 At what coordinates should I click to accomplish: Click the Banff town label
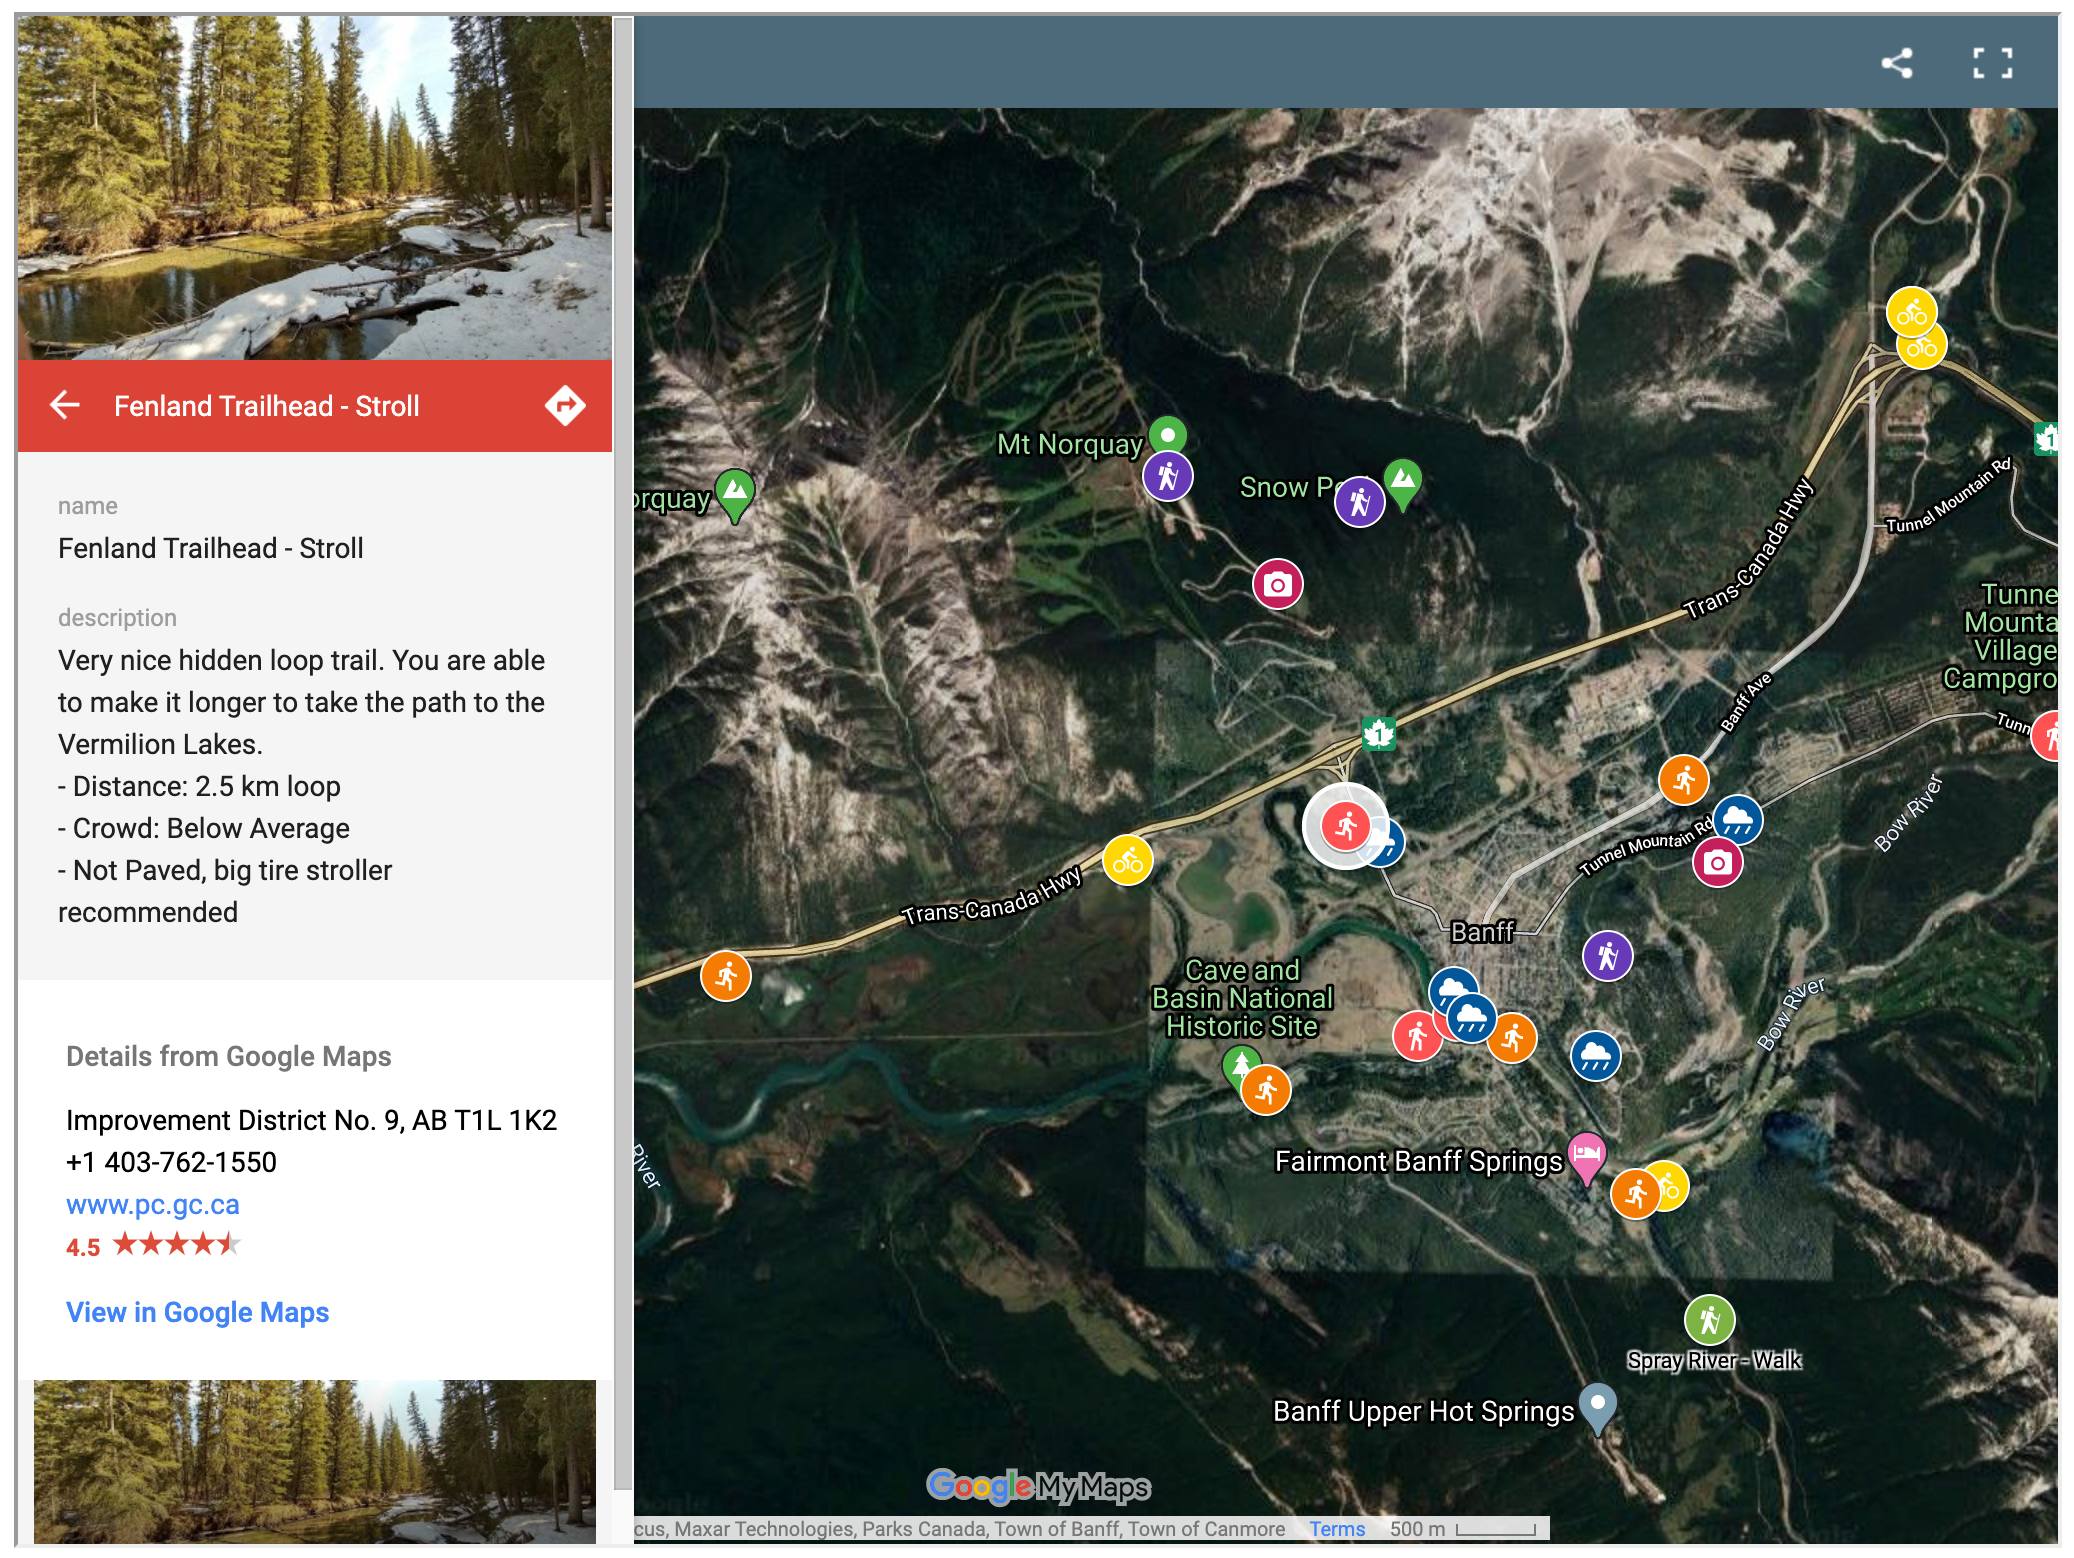click(x=1482, y=932)
